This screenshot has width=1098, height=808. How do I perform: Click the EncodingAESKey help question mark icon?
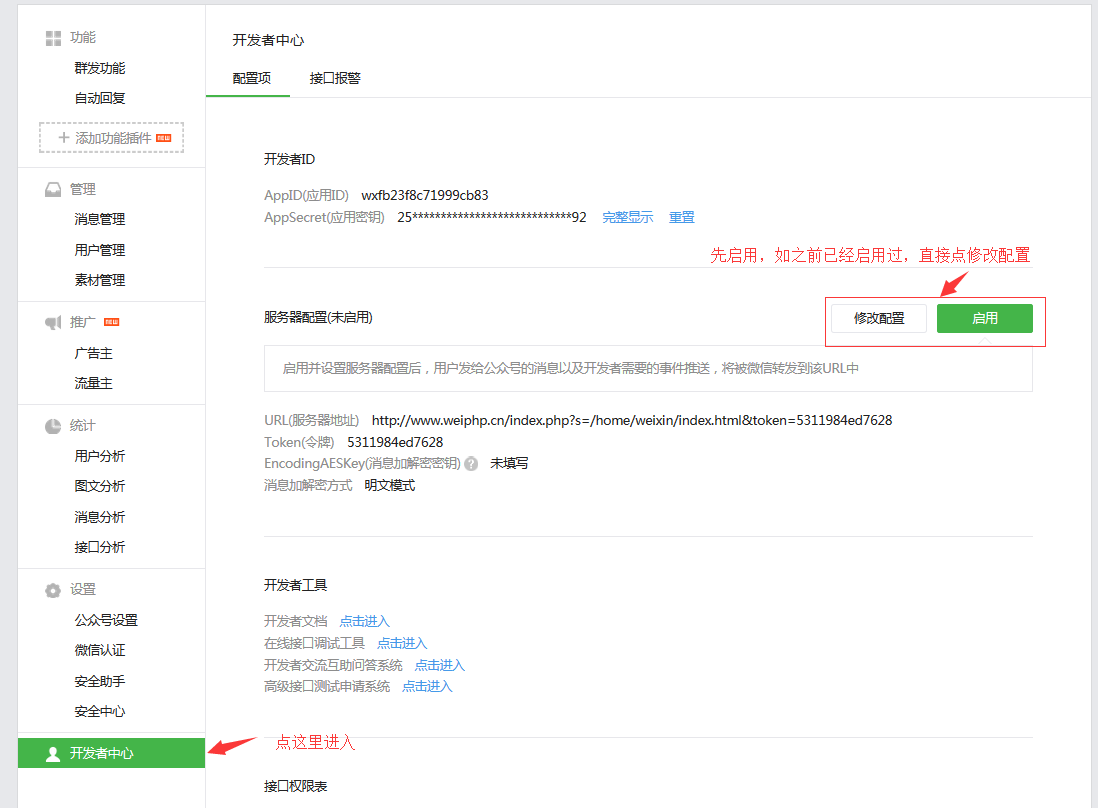pos(471,464)
